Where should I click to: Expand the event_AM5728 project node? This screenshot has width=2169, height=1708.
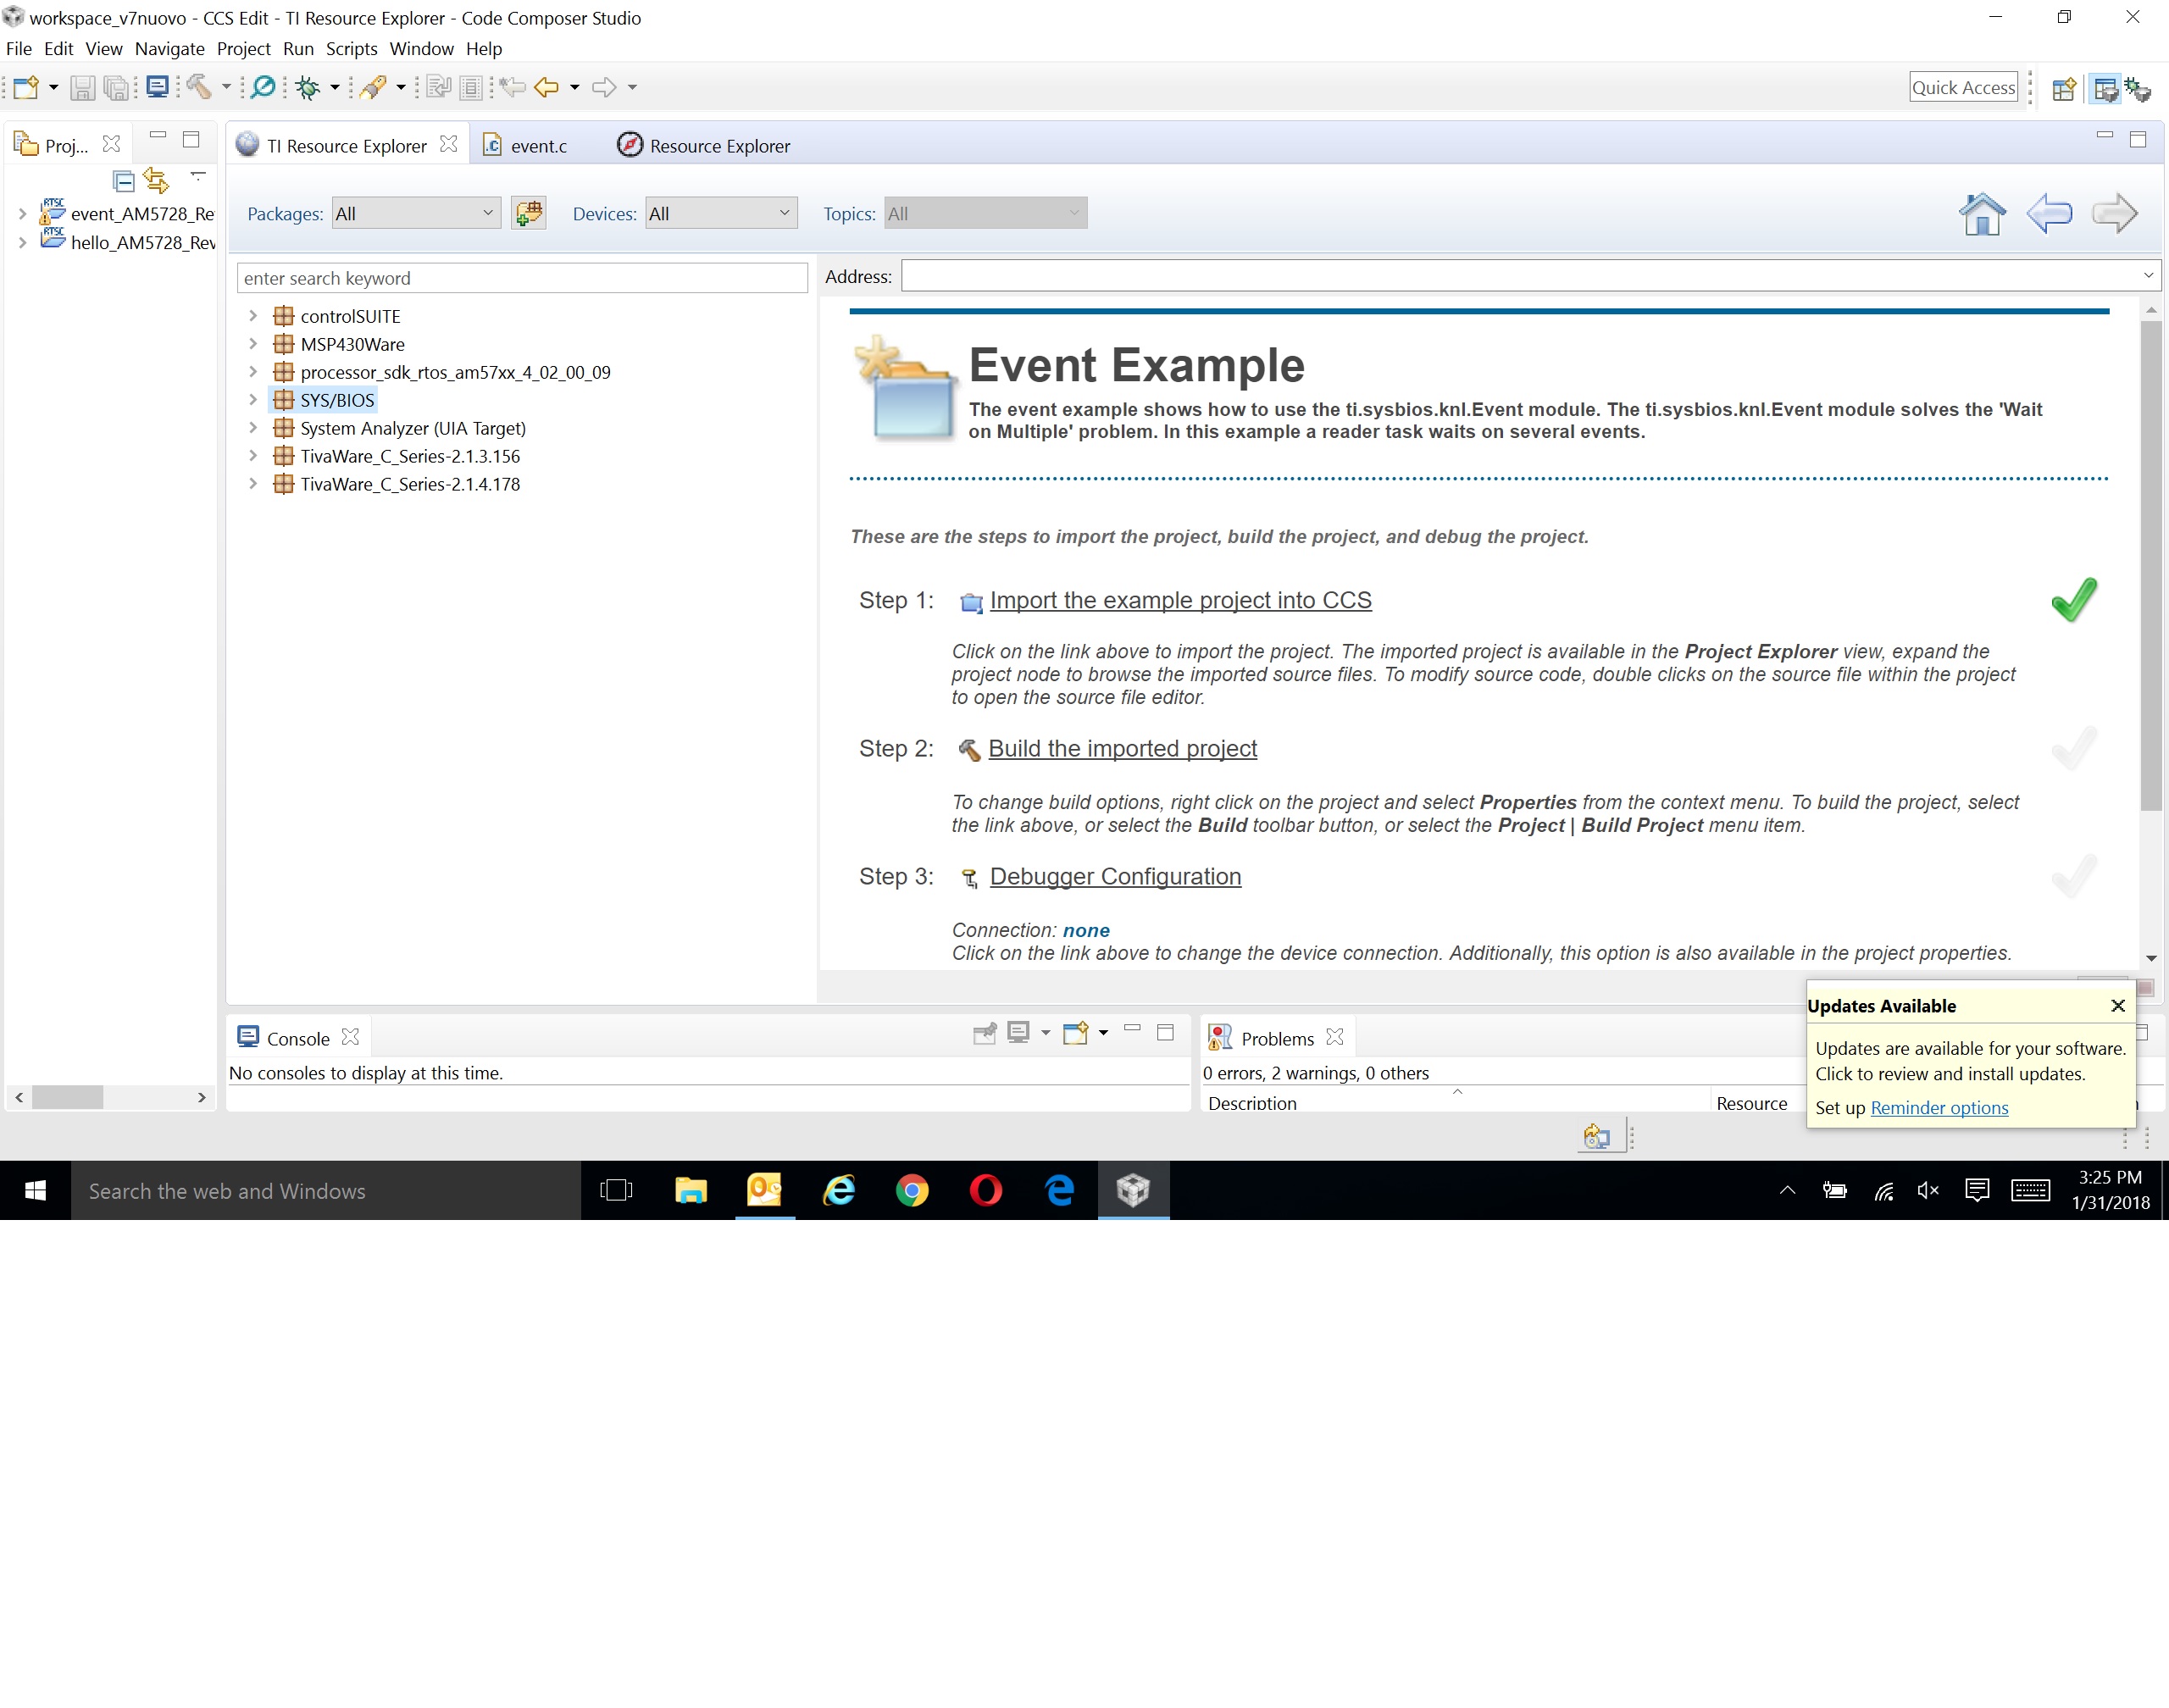click(x=22, y=214)
